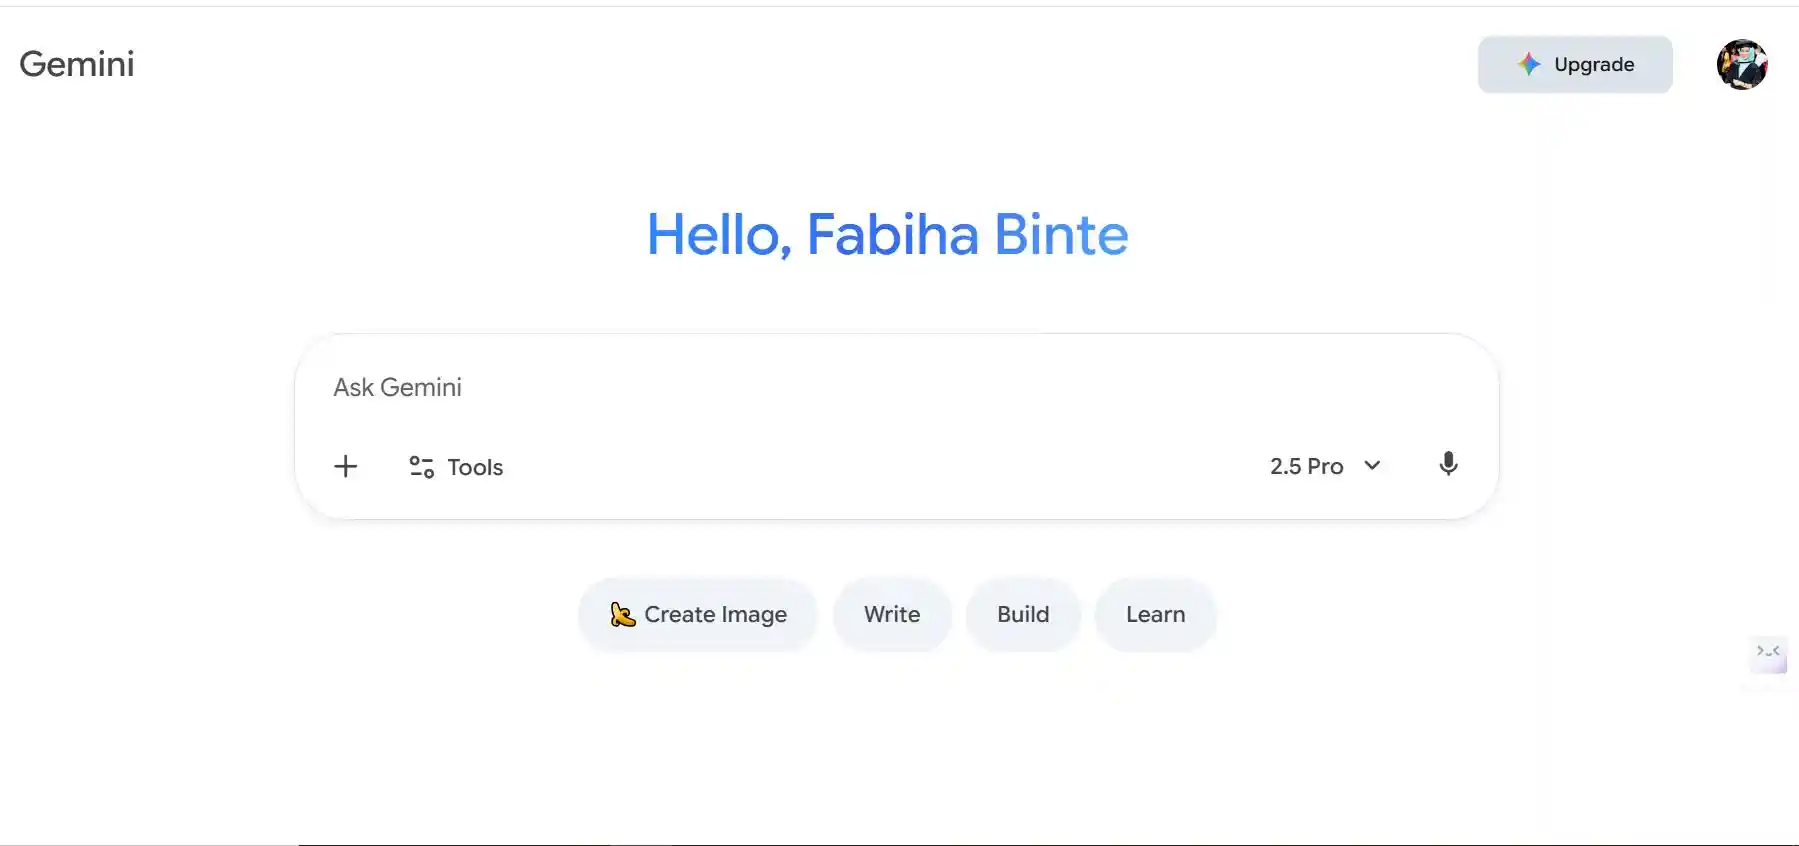The width and height of the screenshot is (1799, 846).
Task: Click the banana icon on Create Image
Action: 622,614
